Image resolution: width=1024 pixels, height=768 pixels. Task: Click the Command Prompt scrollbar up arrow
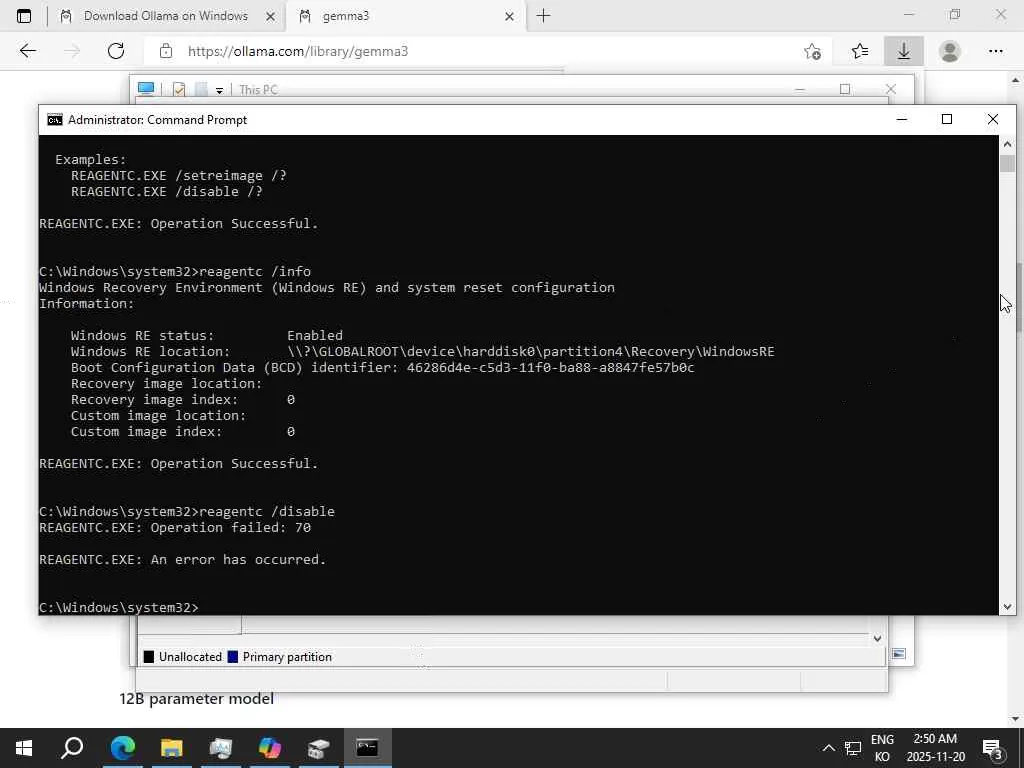point(1007,144)
